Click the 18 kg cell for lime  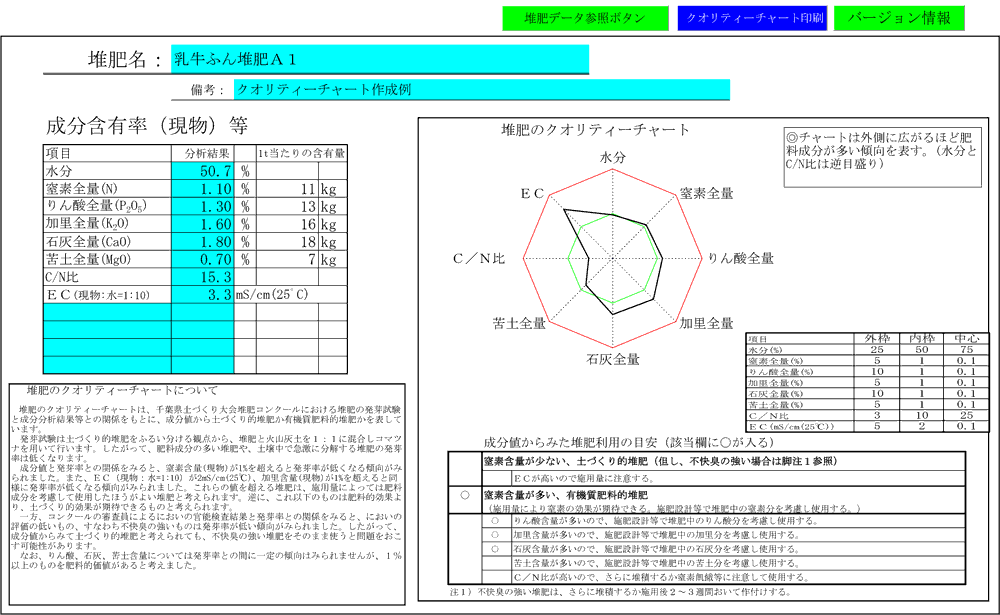288,242
